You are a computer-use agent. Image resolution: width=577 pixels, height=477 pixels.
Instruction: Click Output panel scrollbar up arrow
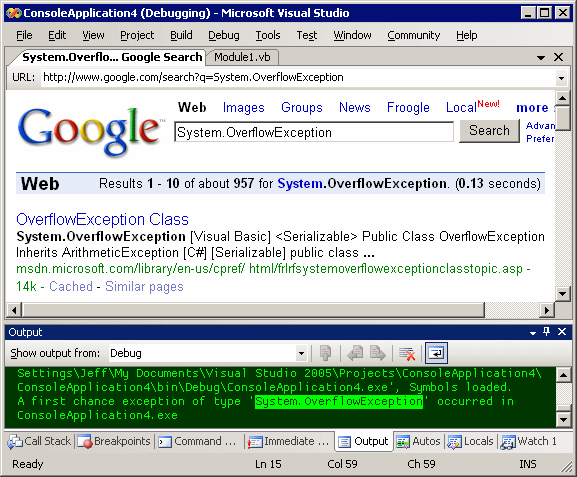click(x=563, y=375)
